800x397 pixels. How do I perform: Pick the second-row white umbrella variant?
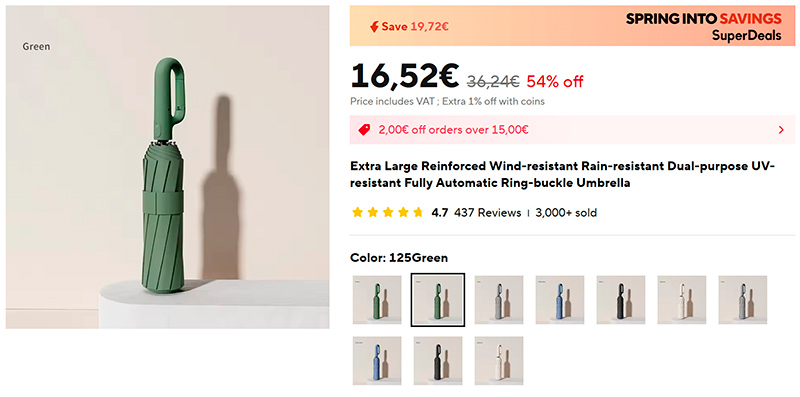click(x=499, y=361)
